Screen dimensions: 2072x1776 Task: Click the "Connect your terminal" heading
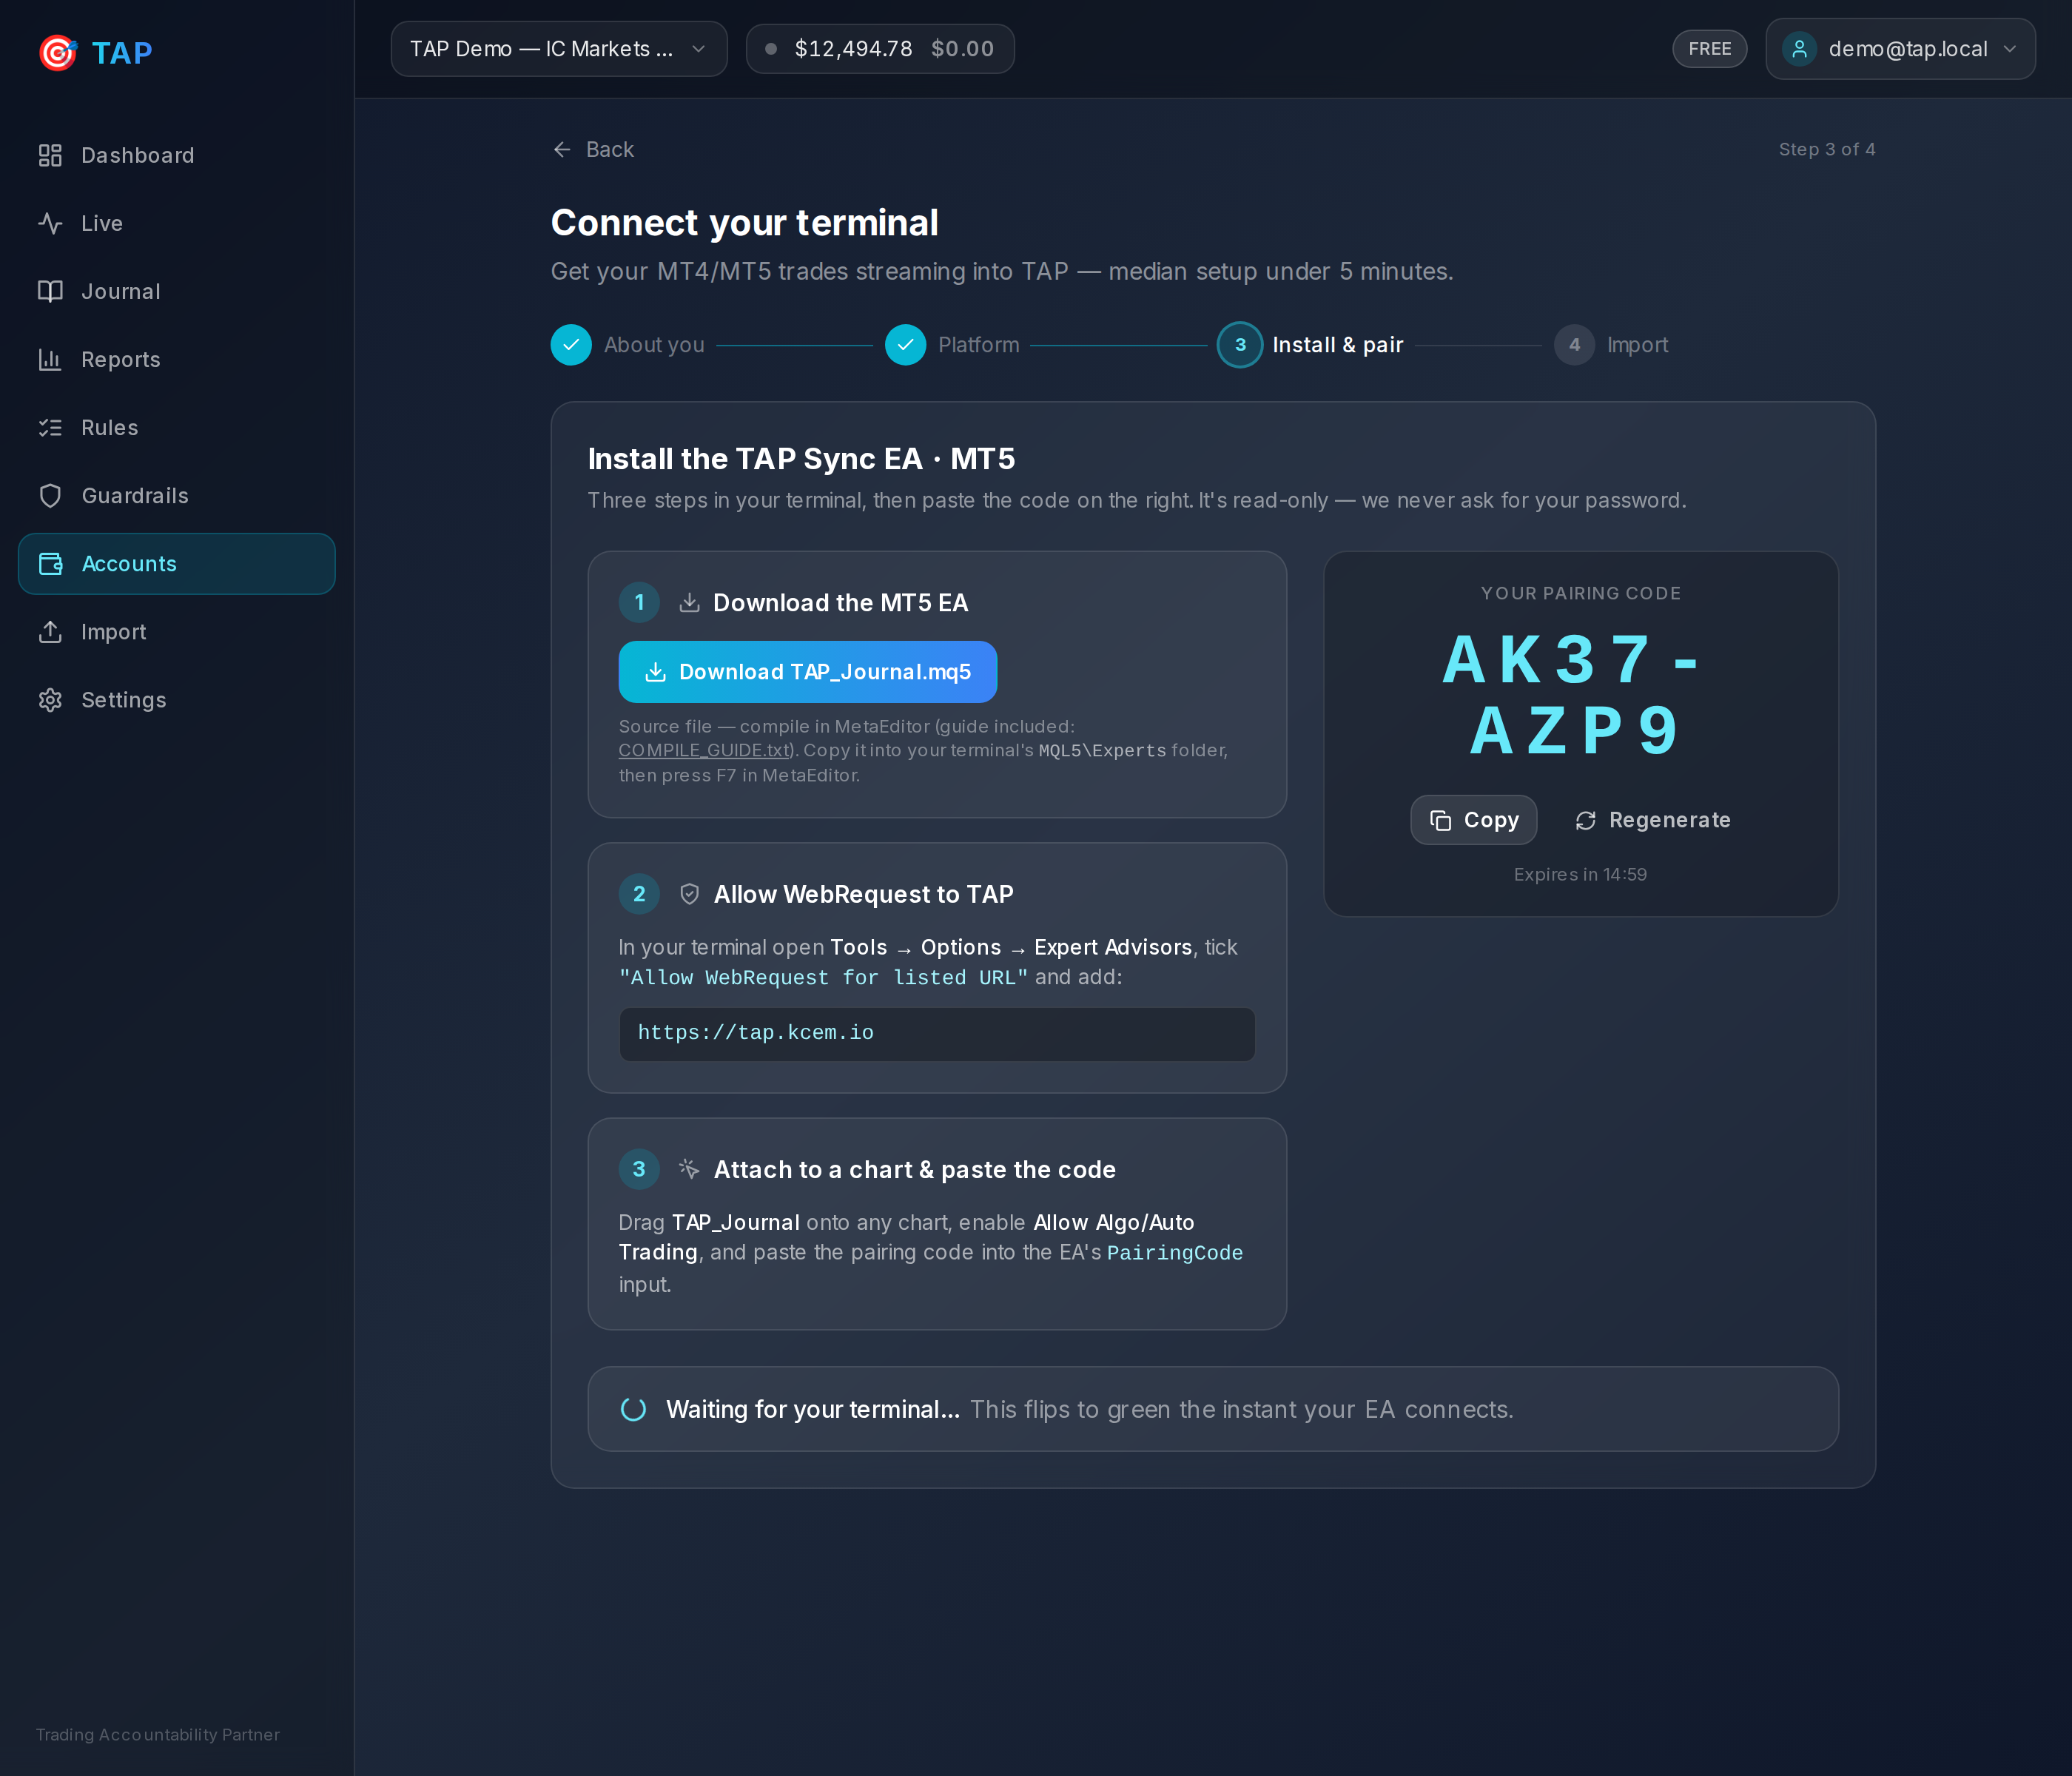pos(745,223)
